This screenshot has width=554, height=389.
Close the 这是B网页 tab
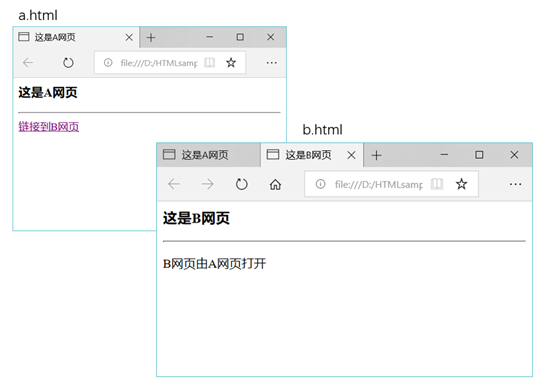[351, 155]
